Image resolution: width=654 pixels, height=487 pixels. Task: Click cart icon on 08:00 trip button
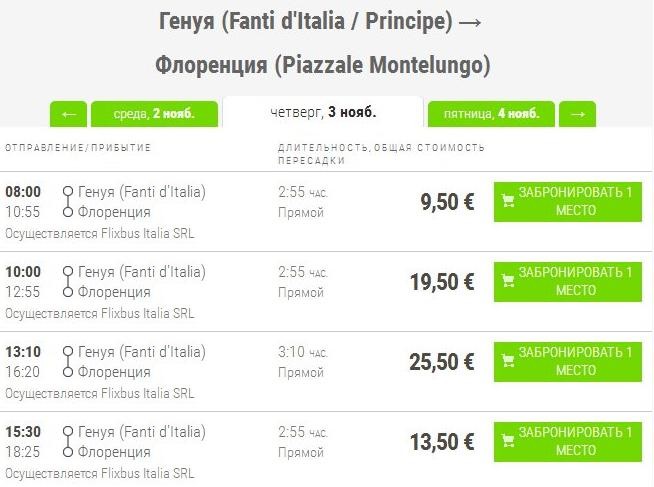tap(508, 201)
